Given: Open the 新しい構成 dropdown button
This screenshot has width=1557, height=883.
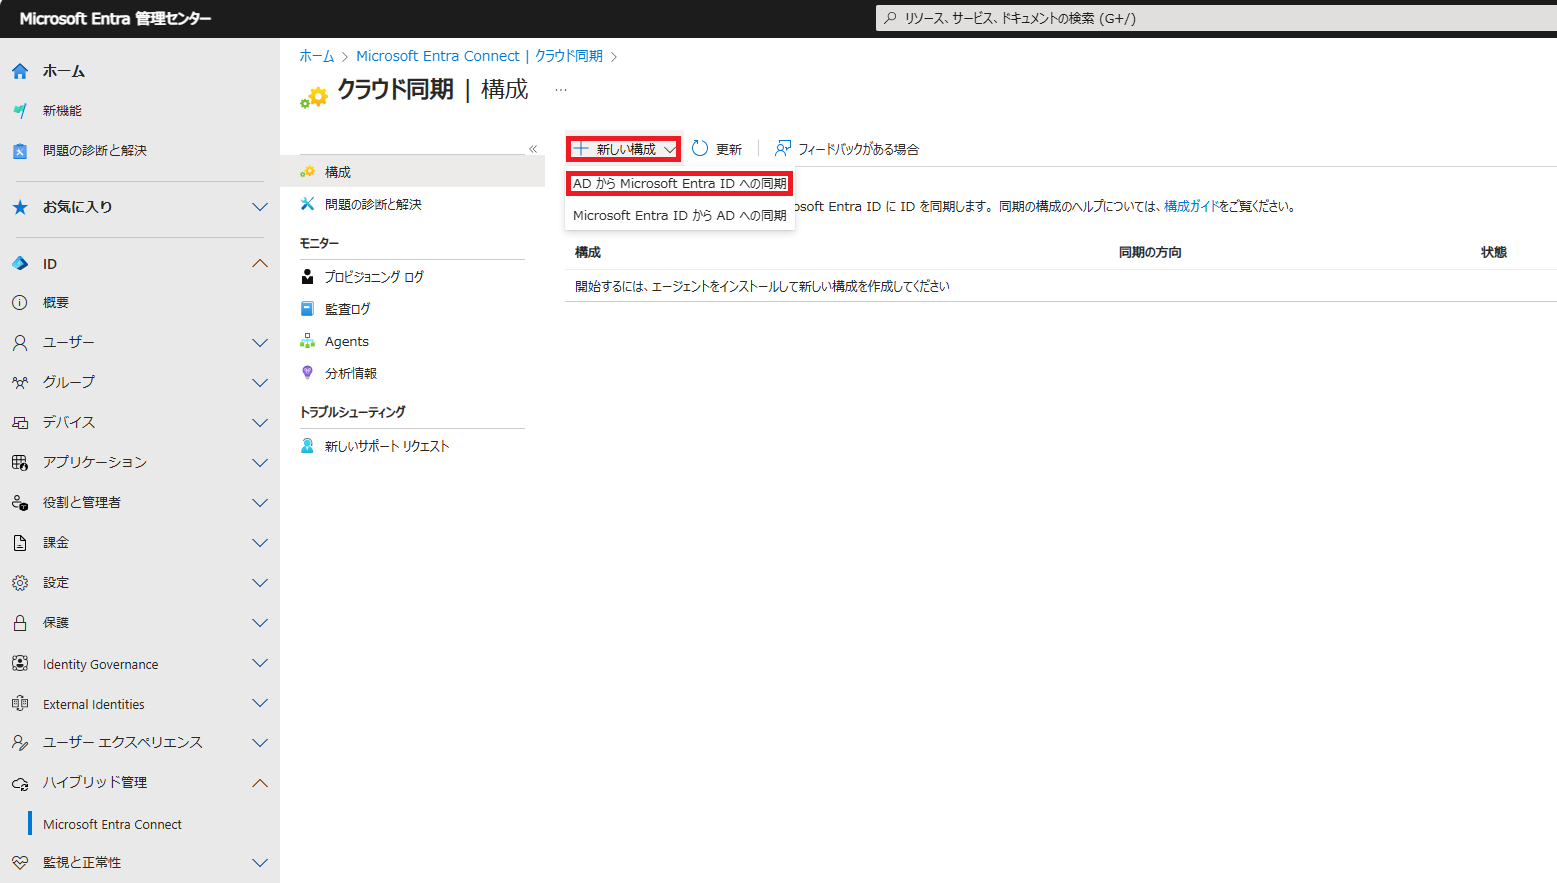Looking at the screenshot, I should [x=622, y=148].
